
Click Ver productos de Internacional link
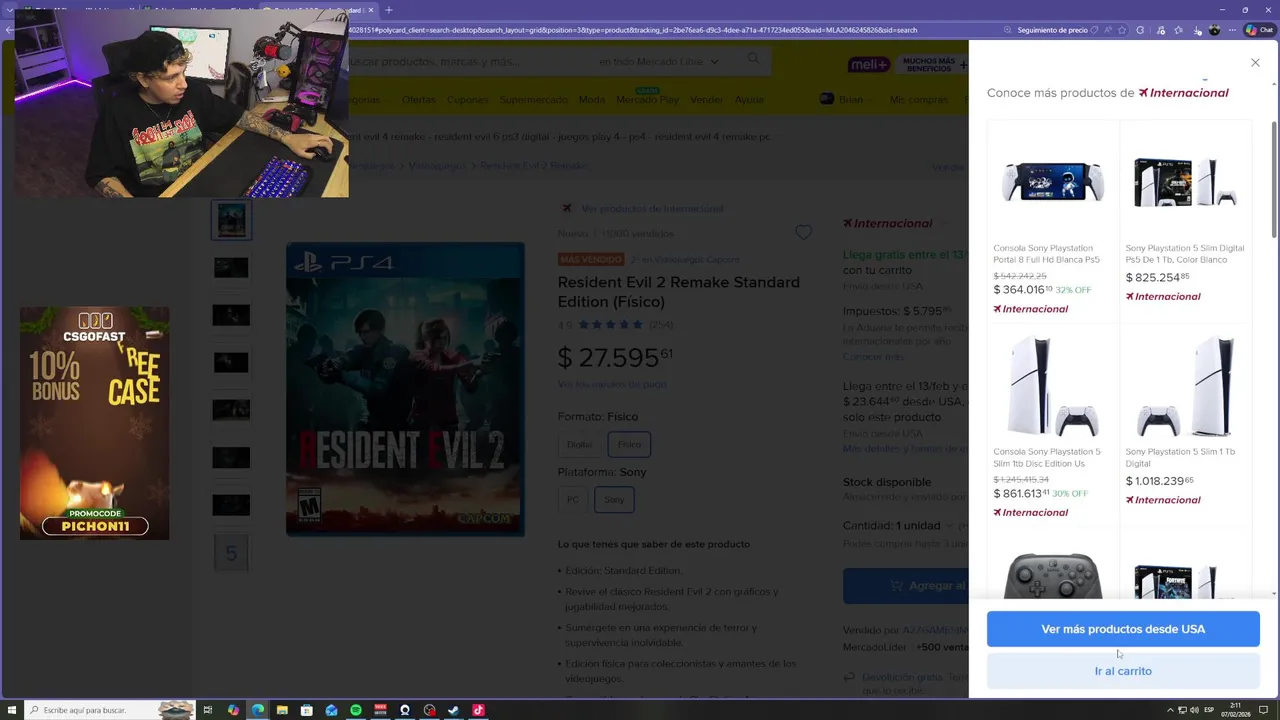coord(652,208)
